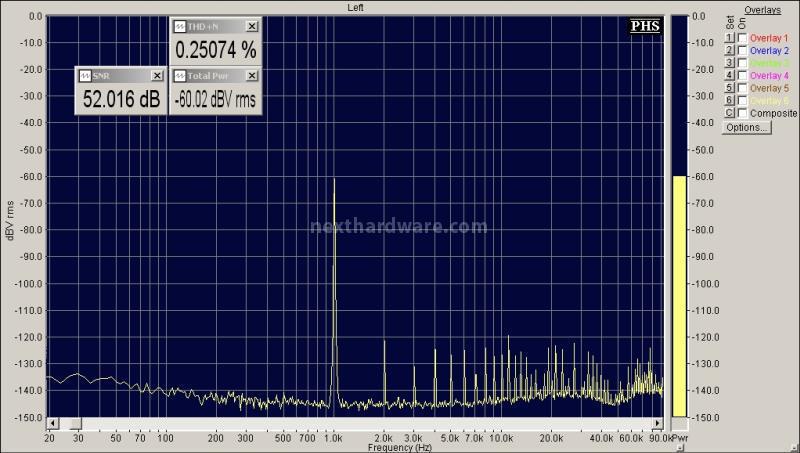Click the THD+N window waveform icon
Image resolution: width=800 pixels, height=453 pixels.
(x=180, y=26)
